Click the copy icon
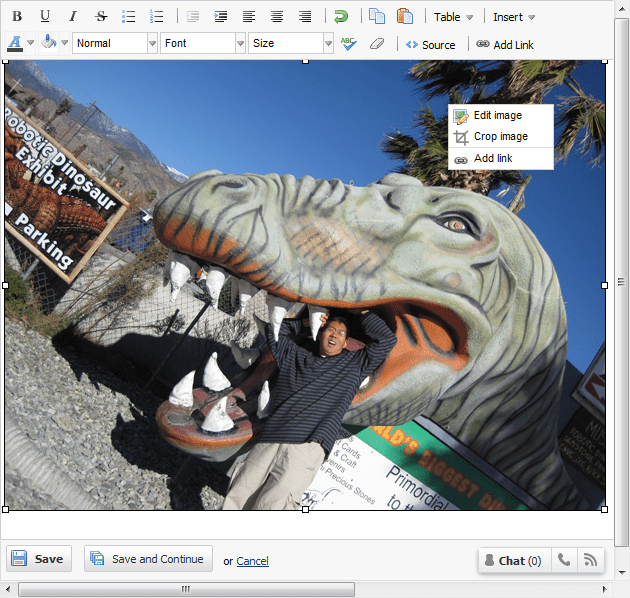The image size is (630, 598). [376, 16]
